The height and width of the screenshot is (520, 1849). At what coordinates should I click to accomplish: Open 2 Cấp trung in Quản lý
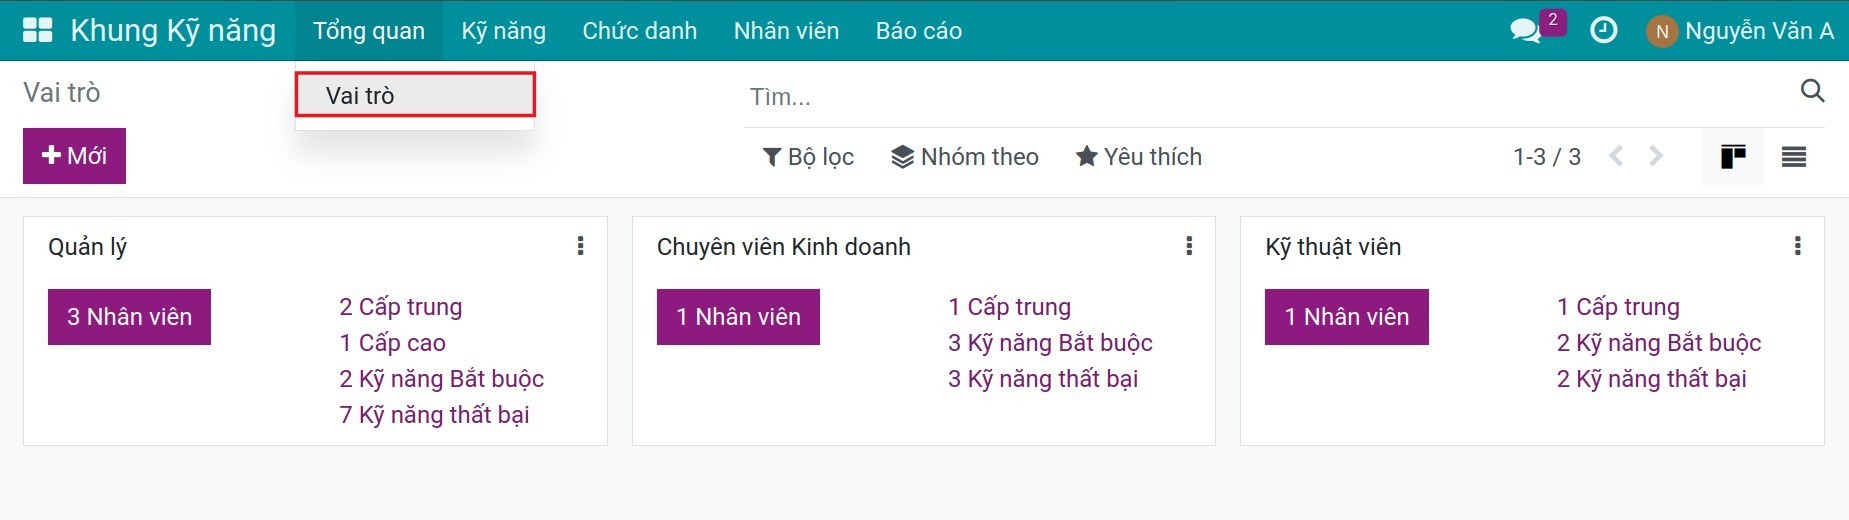(x=401, y=307)
